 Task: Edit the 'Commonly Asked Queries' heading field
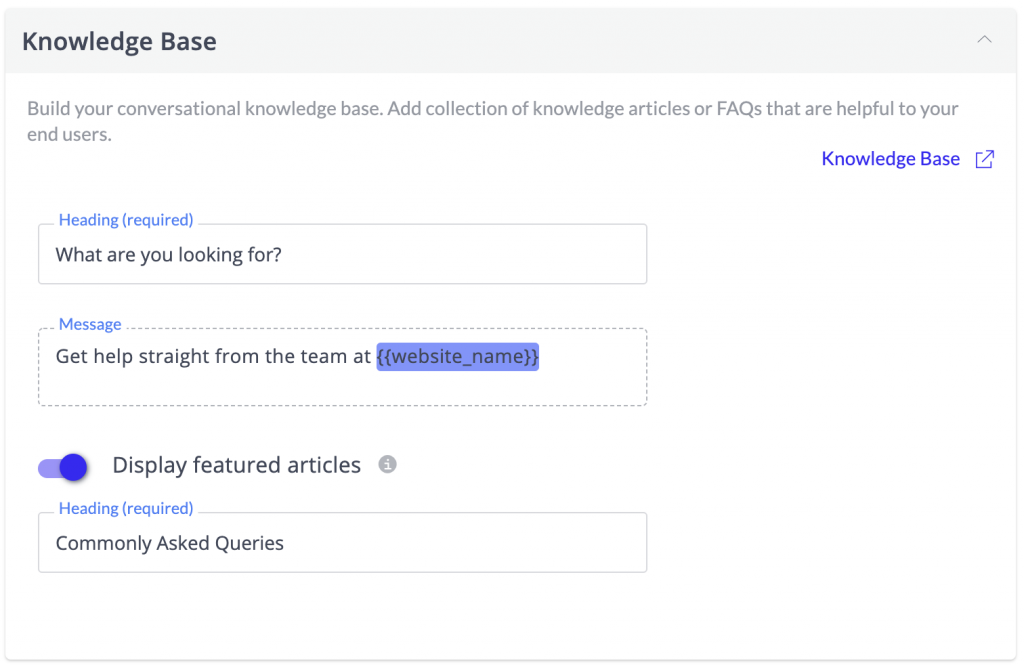[x=342, y=542]
